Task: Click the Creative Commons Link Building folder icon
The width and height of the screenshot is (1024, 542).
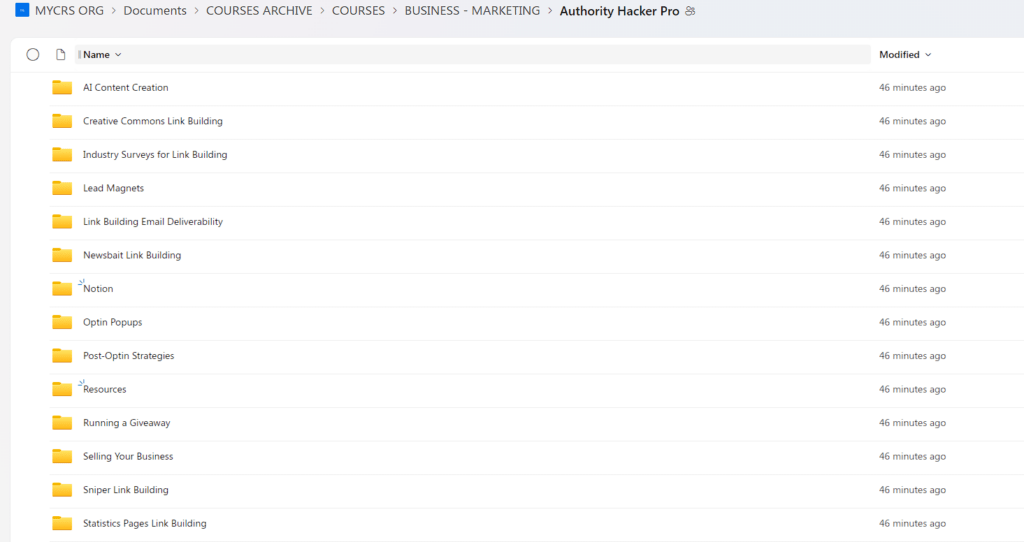Action: (x=62, y=121)
